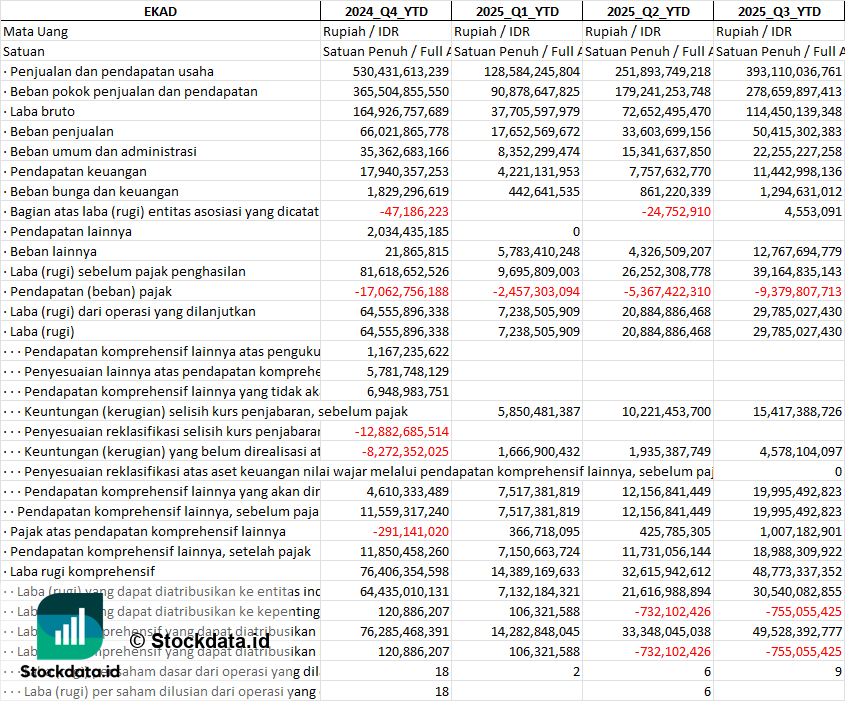Click the 2025_Q3_YTD column header
The image size is (845, 701).
tap(779, 11)
